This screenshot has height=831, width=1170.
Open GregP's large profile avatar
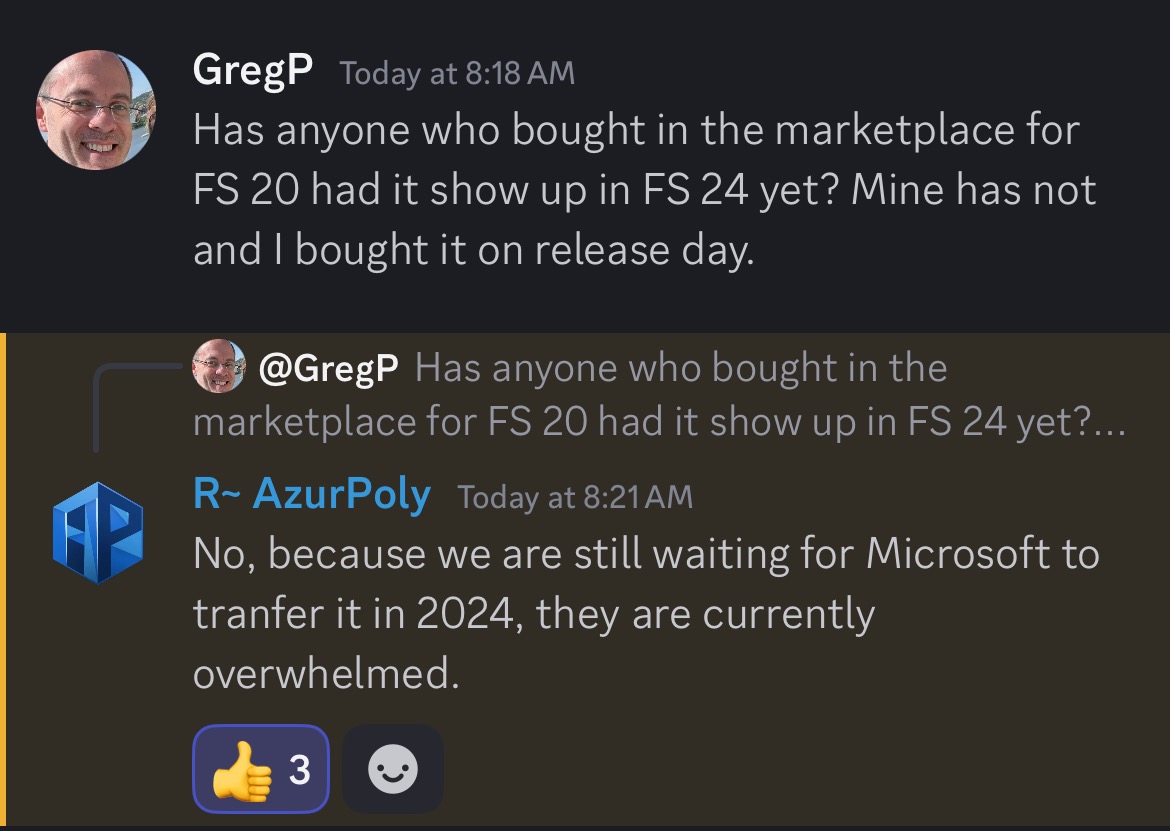(96, 110)
